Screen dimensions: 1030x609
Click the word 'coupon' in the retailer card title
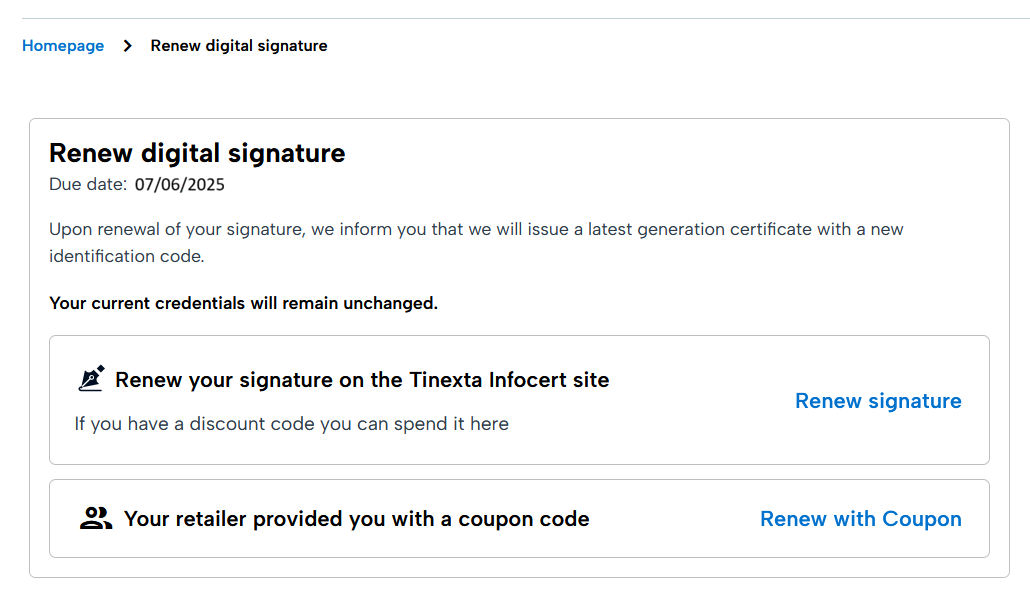pos(491,519)
